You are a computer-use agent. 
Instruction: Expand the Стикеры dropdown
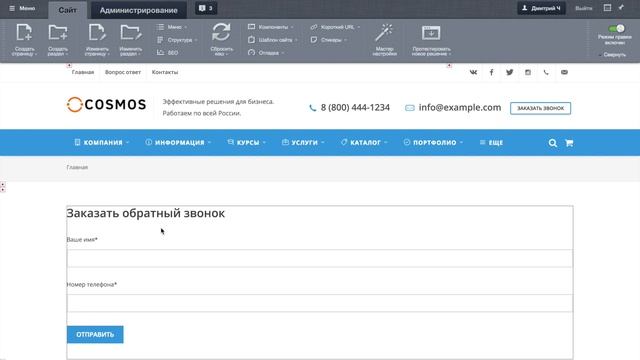[x=329, y=40]
